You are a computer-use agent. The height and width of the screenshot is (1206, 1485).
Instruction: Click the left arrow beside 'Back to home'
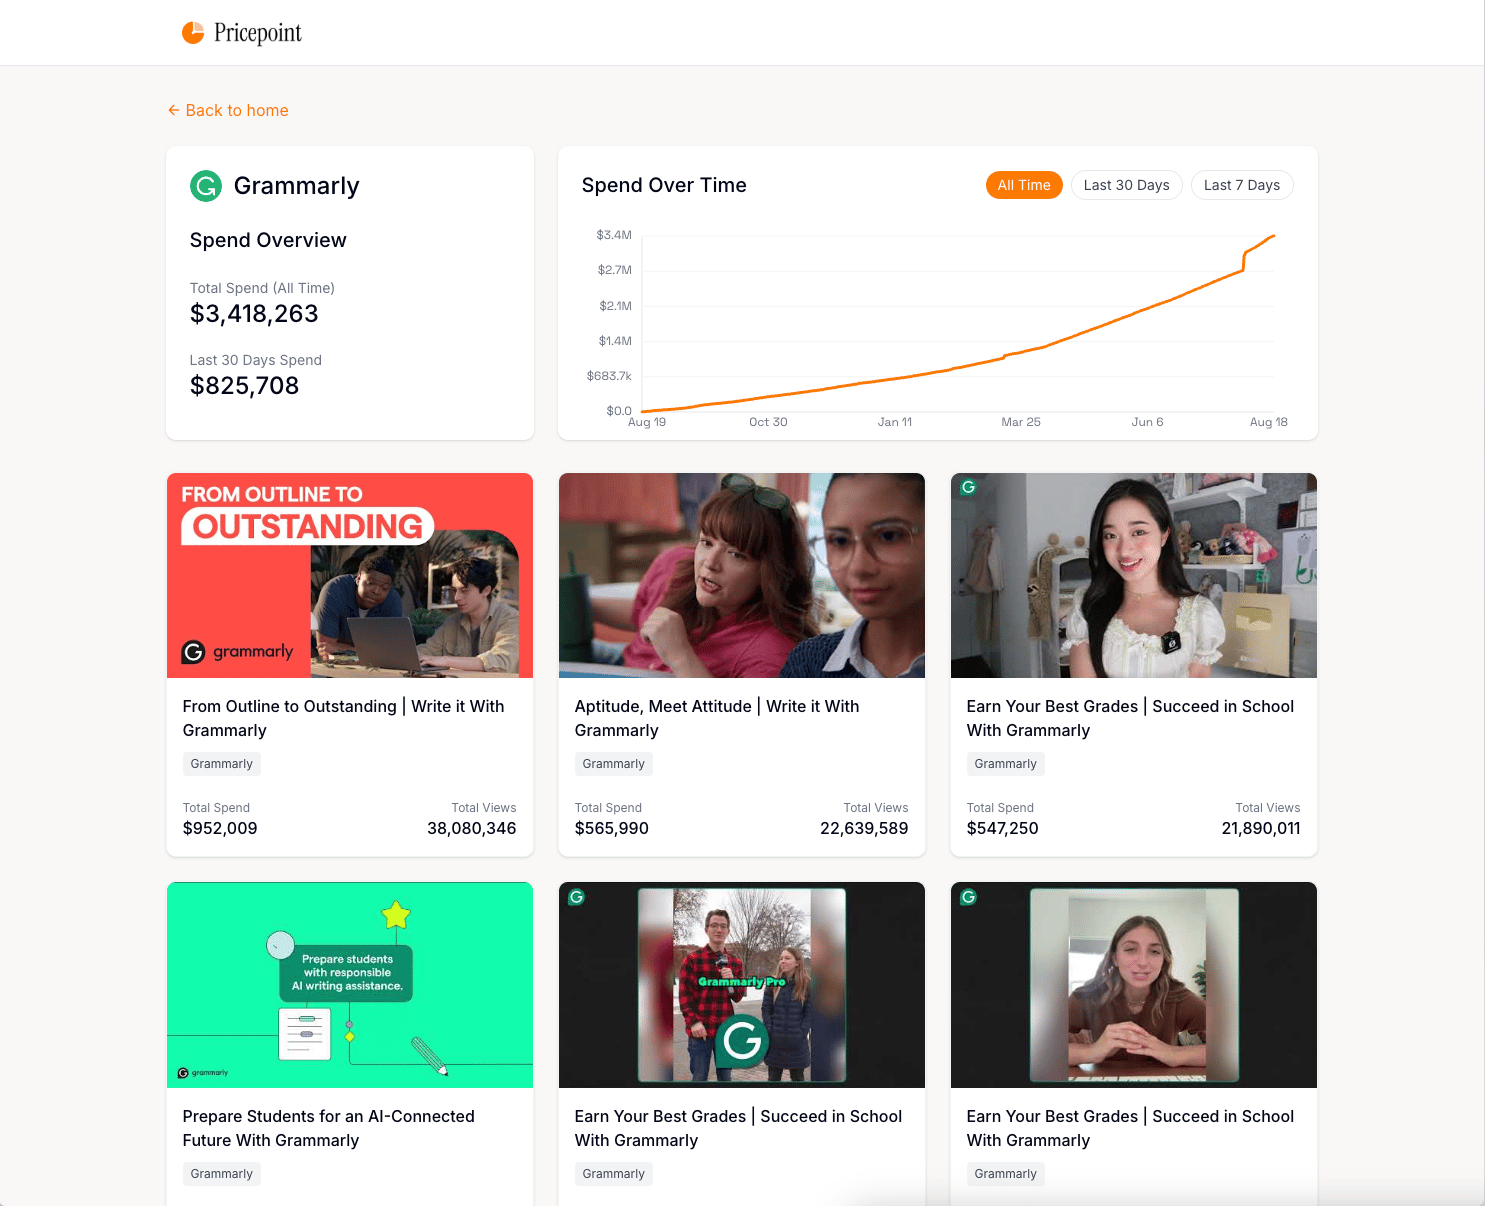click(x=174, y=110)
